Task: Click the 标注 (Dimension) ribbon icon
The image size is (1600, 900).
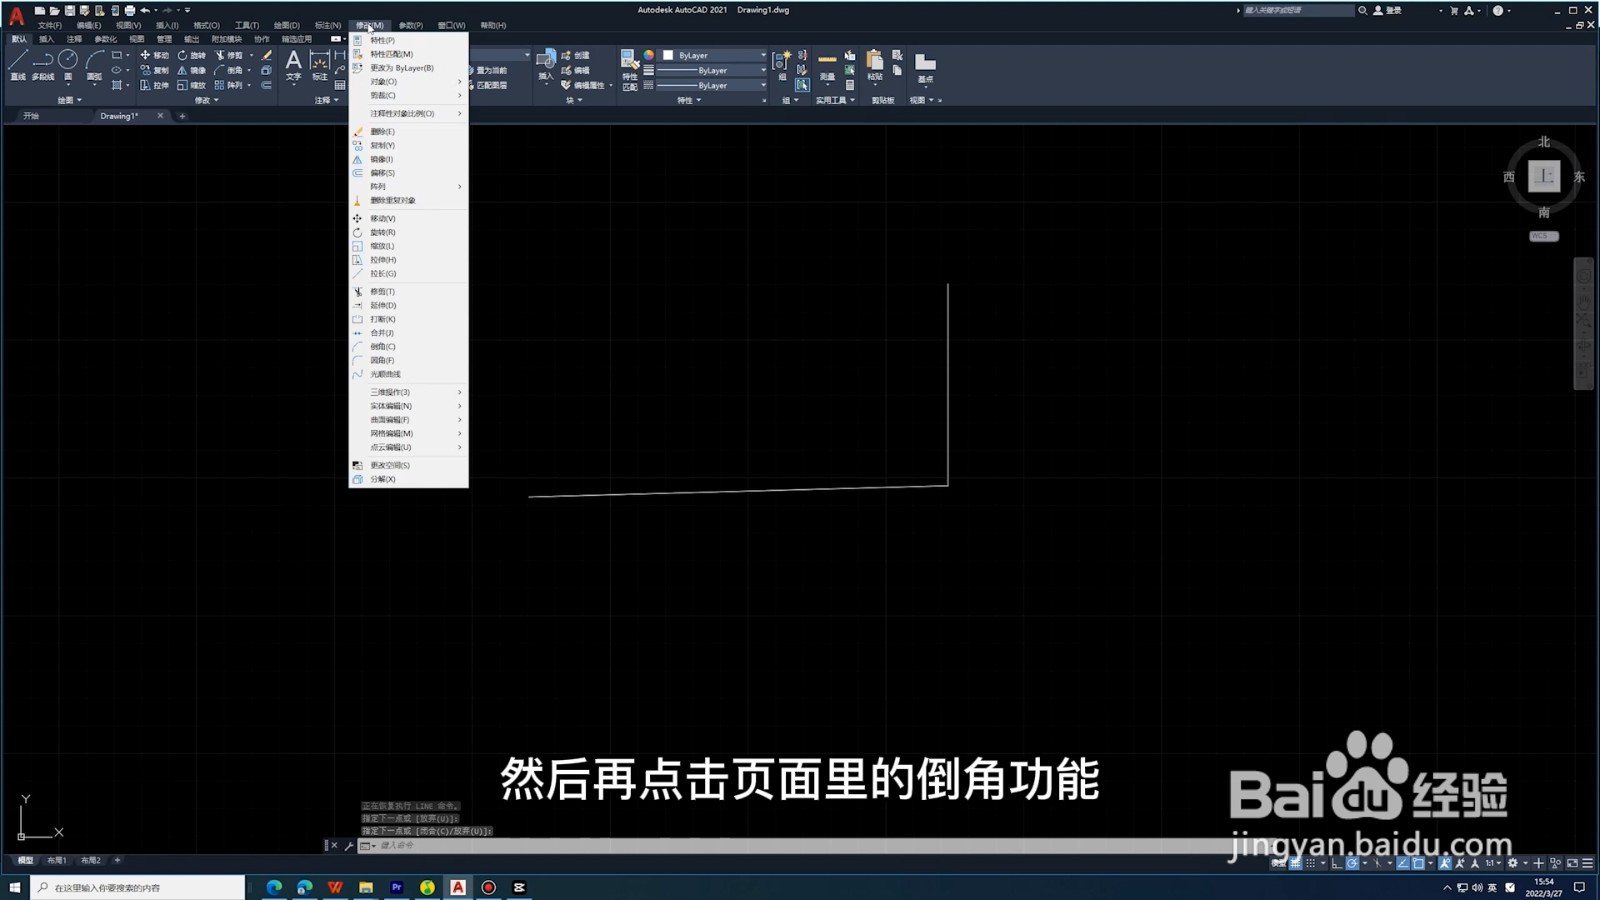Action: (x=320, y=62)
